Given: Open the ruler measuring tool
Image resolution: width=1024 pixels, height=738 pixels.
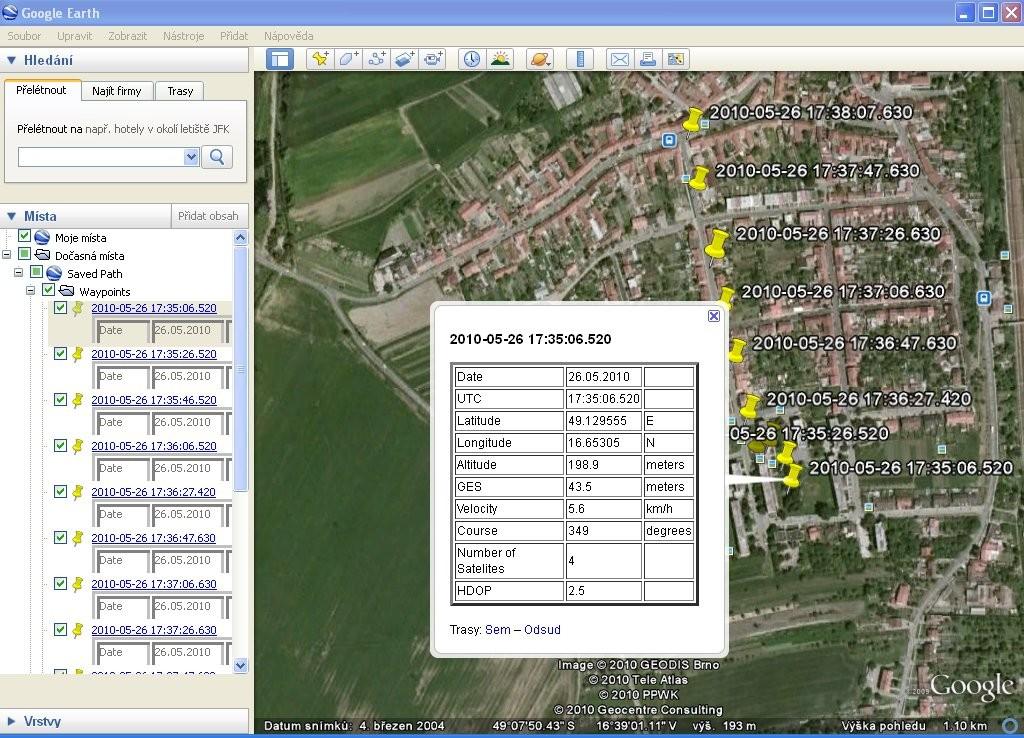Looking at the screenshot, I should 580,59.
